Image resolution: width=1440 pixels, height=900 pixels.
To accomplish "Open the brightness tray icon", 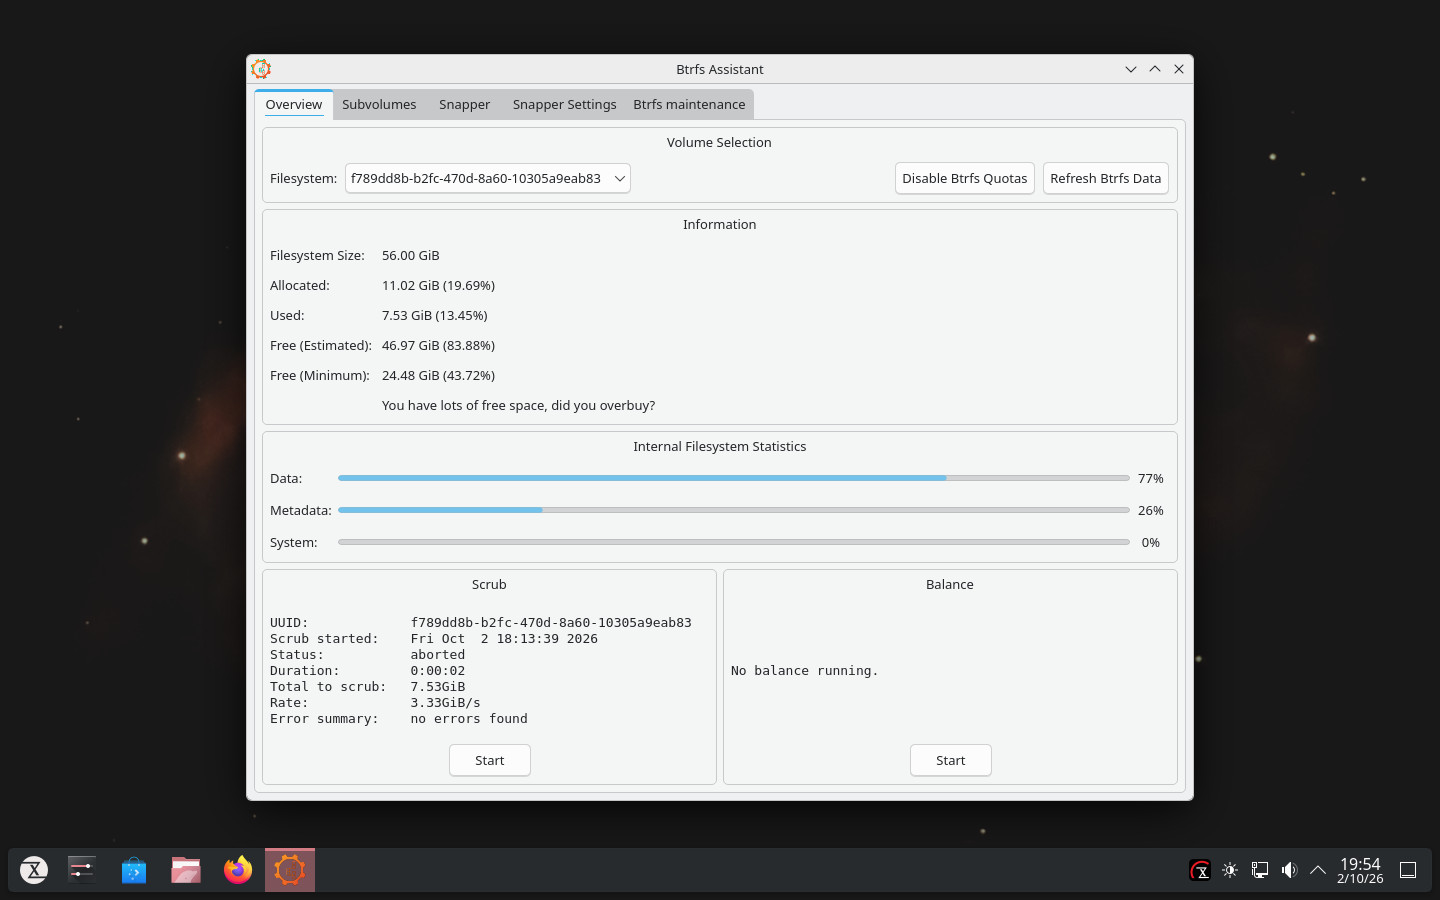I will pos(1230,870).
